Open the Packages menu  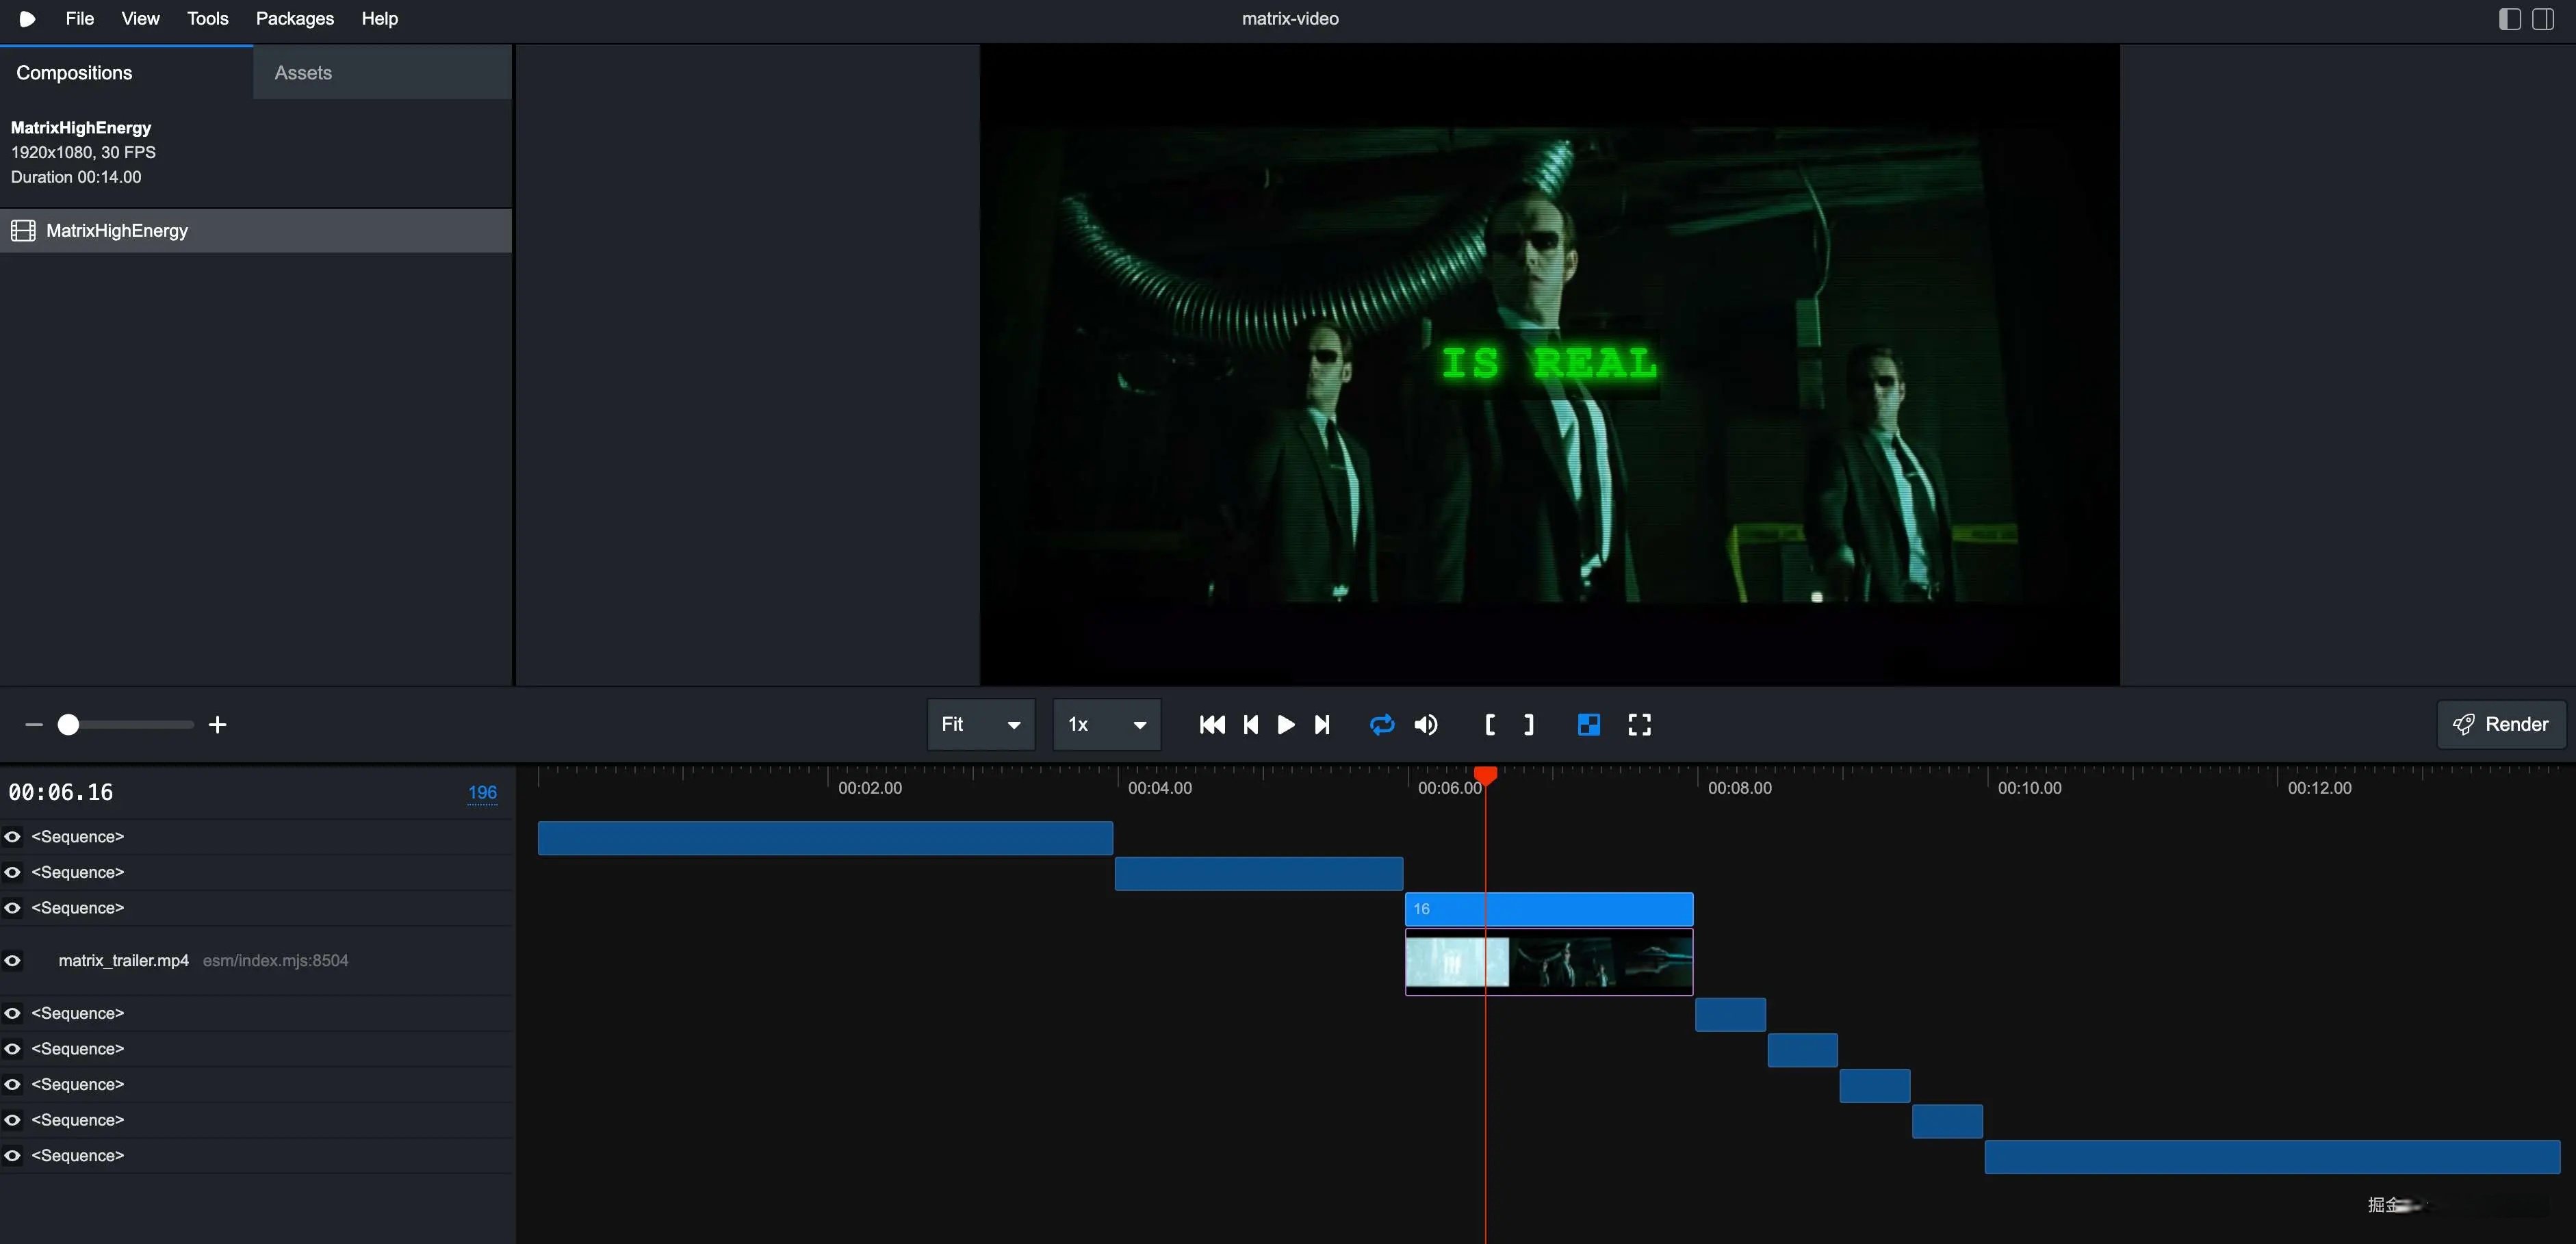(294, 19)
